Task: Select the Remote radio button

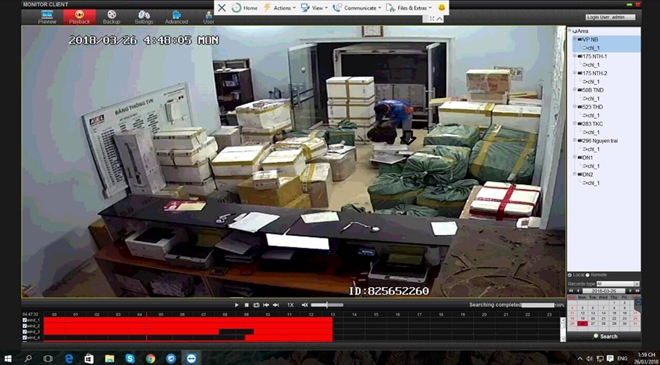Action: tap(588, 275)
